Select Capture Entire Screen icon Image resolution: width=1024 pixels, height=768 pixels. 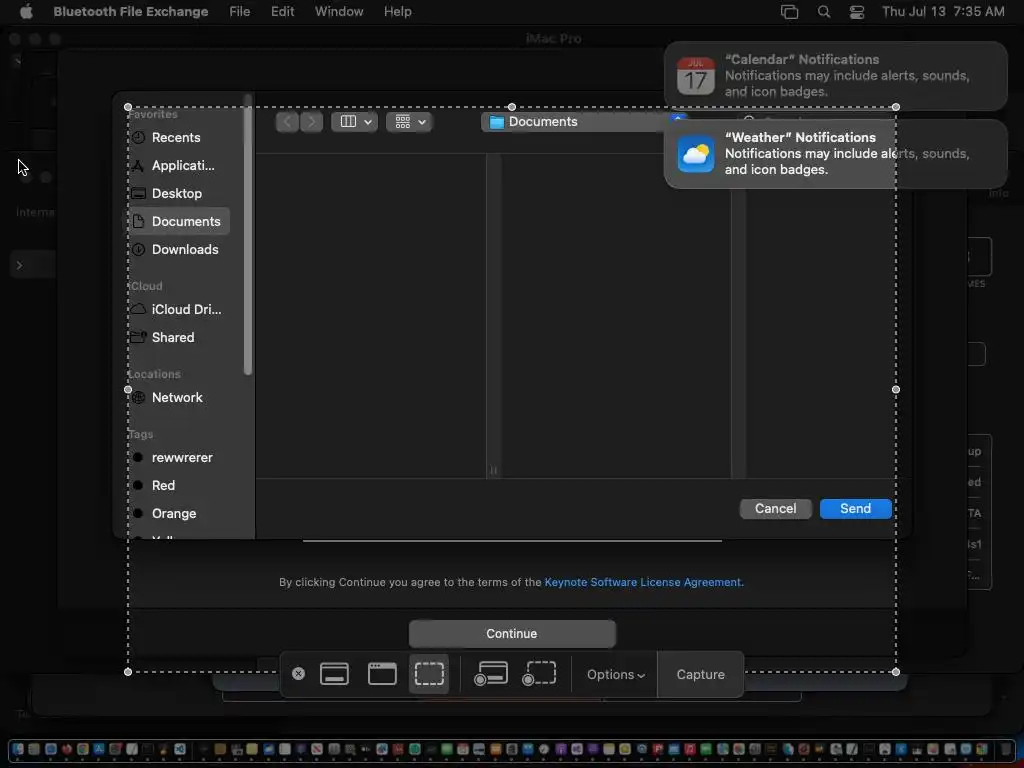[334, 674]
